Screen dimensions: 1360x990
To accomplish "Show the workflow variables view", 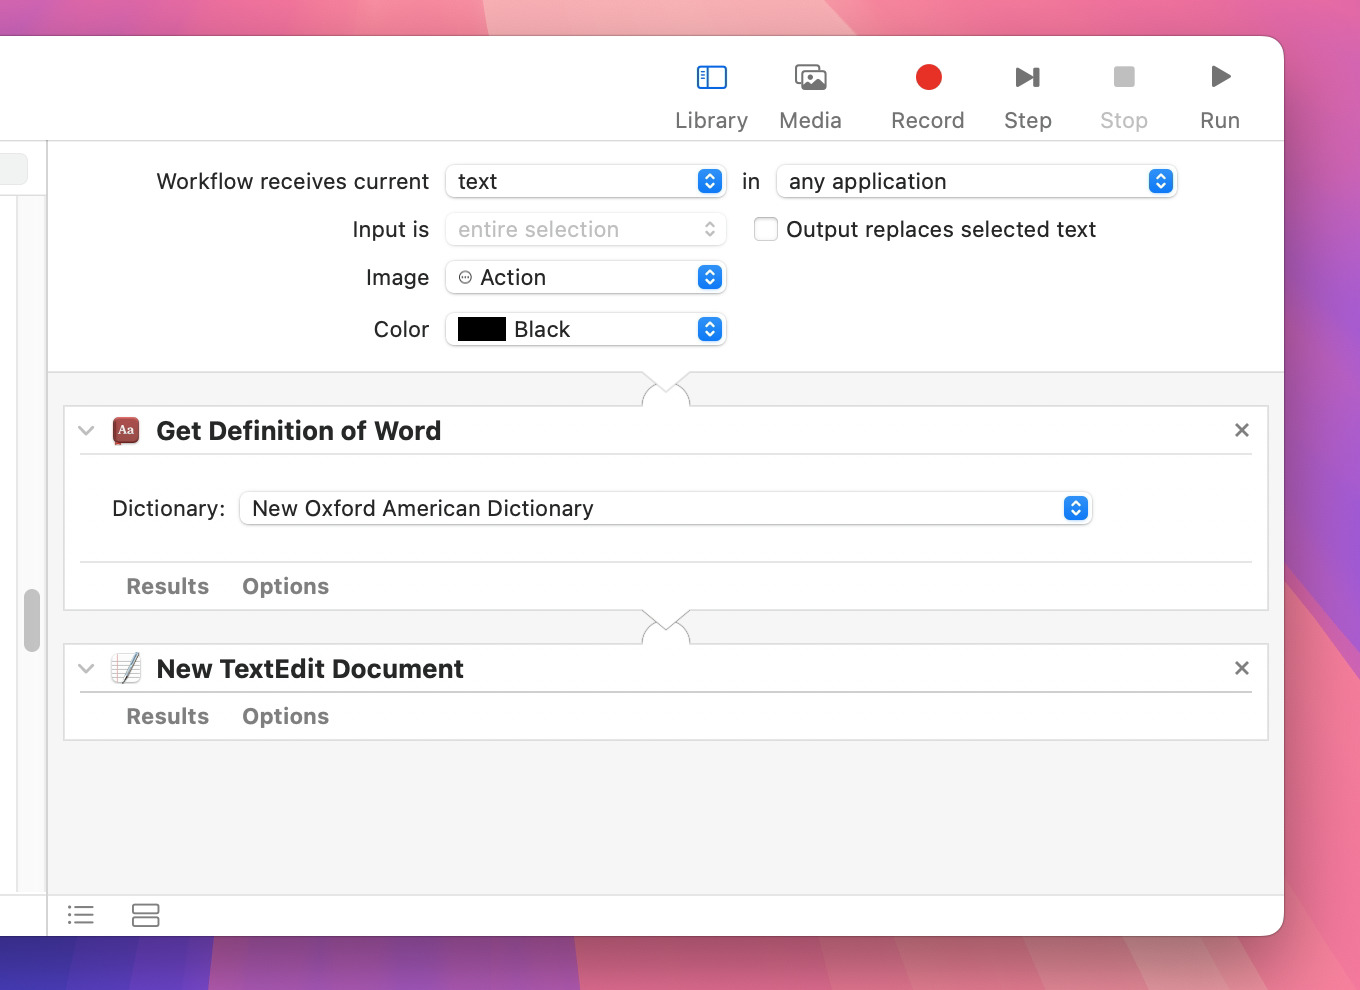I will 146,915.
